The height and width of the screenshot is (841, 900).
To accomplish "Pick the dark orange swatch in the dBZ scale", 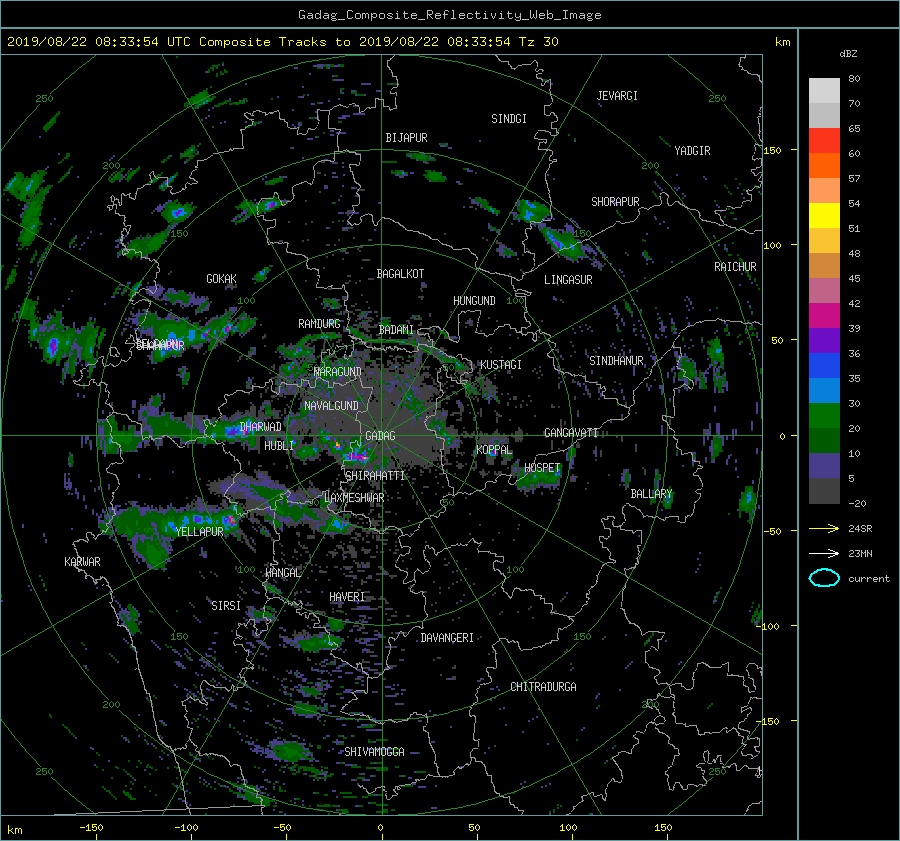I will 824,165.
